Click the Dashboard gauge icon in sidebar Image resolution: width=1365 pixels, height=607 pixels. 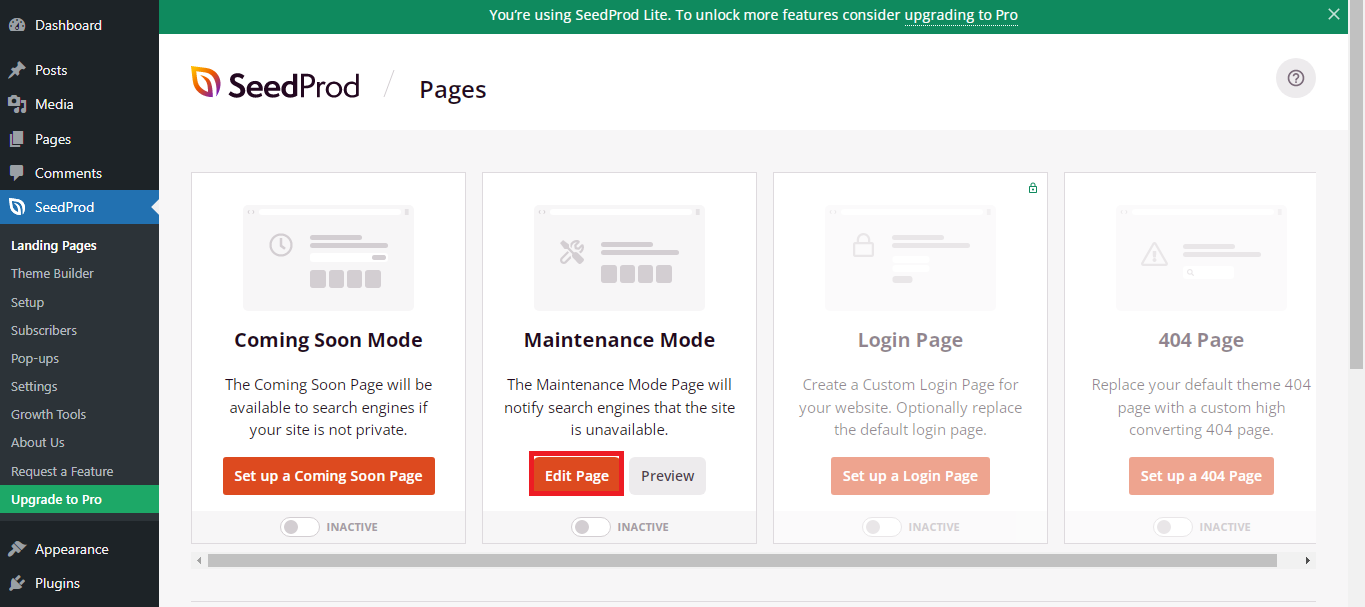17,25
